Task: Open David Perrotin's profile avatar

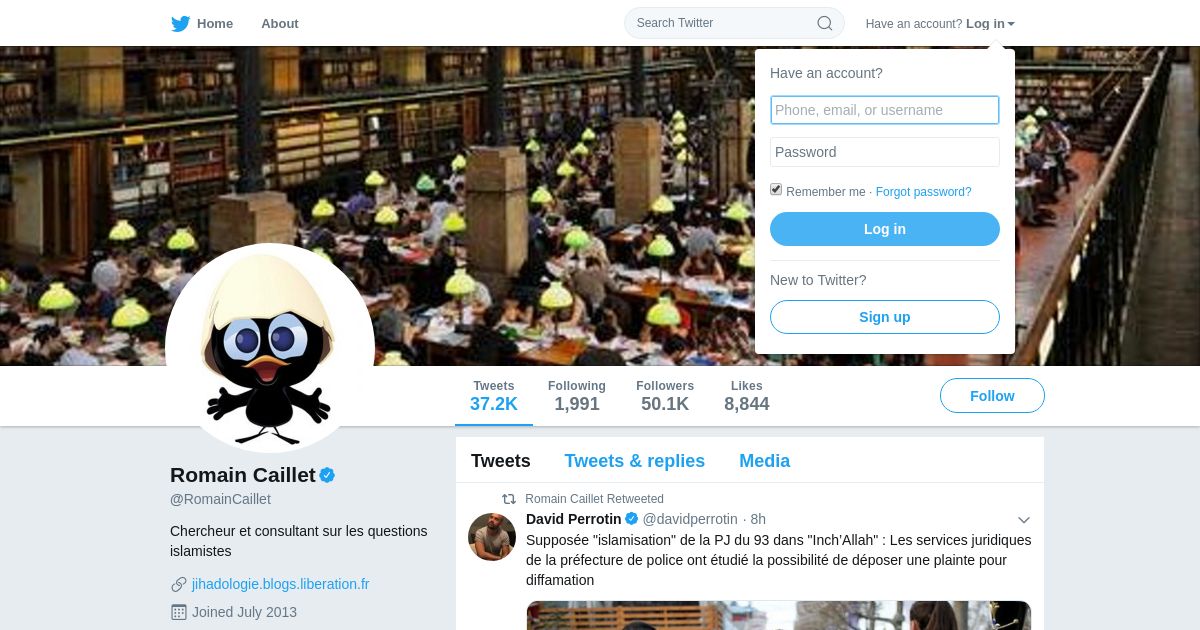Action: coord(492,537)
